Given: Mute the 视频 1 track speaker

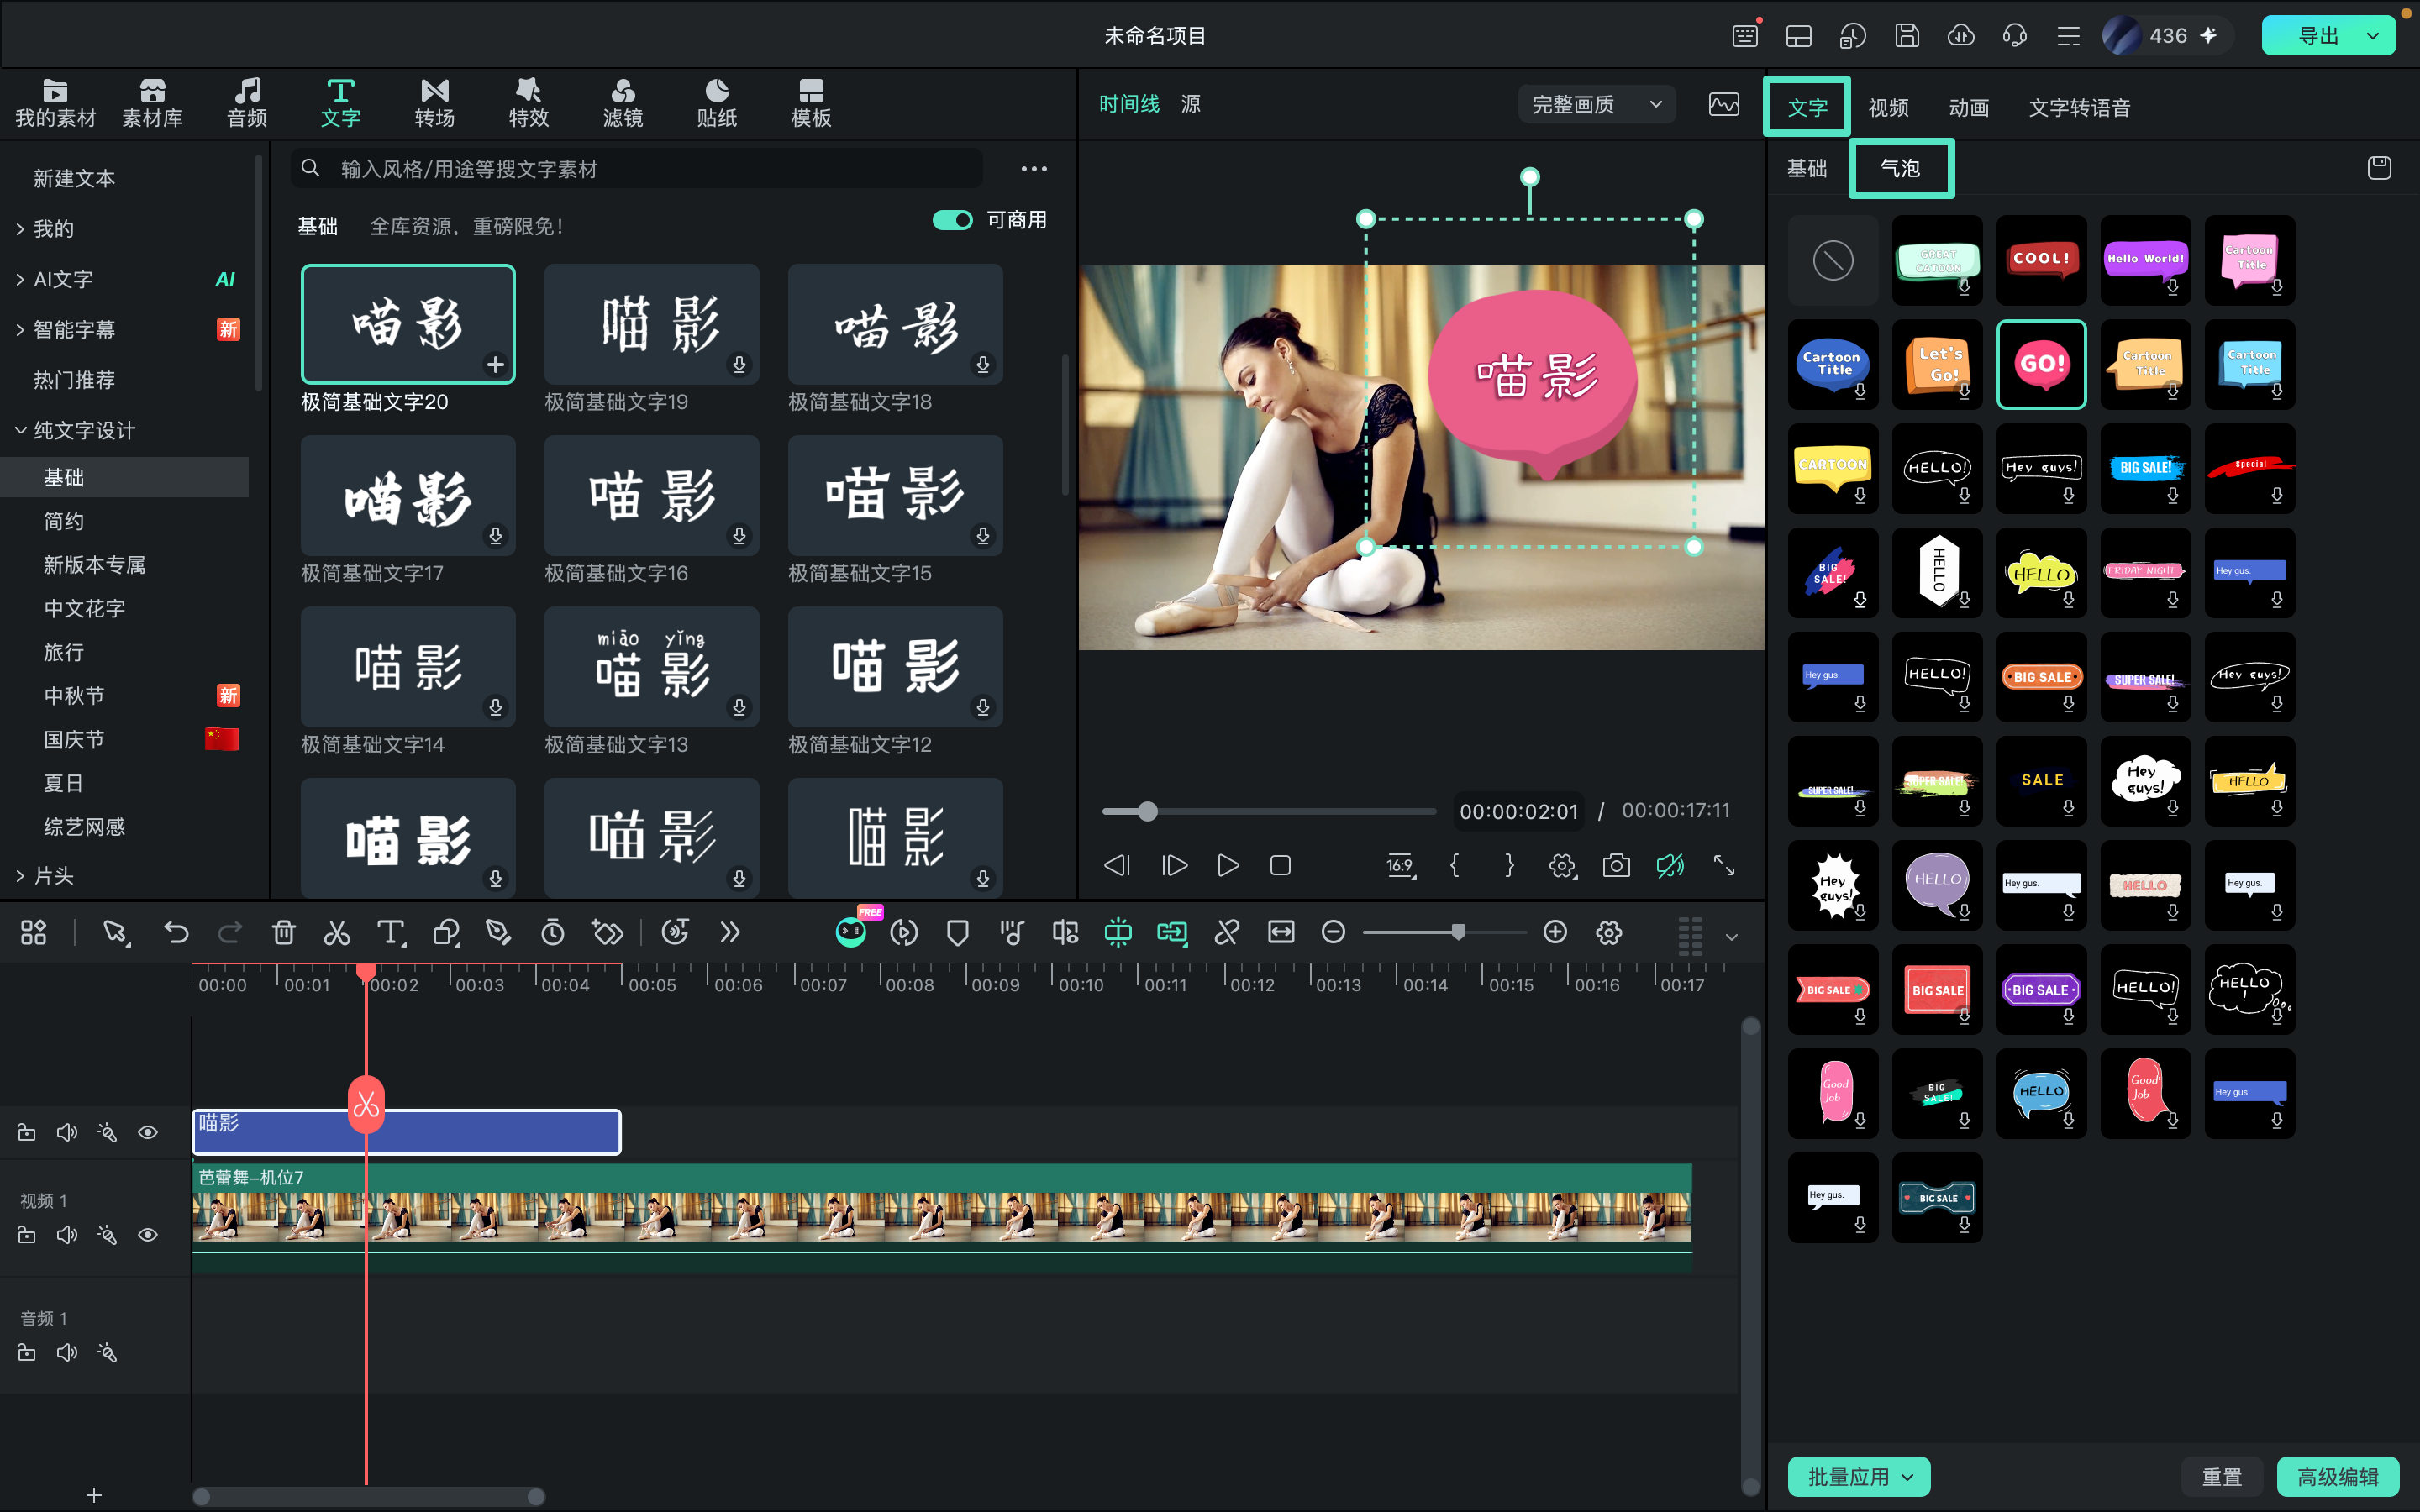Looking at the screenshot, I should [67, 1235].
